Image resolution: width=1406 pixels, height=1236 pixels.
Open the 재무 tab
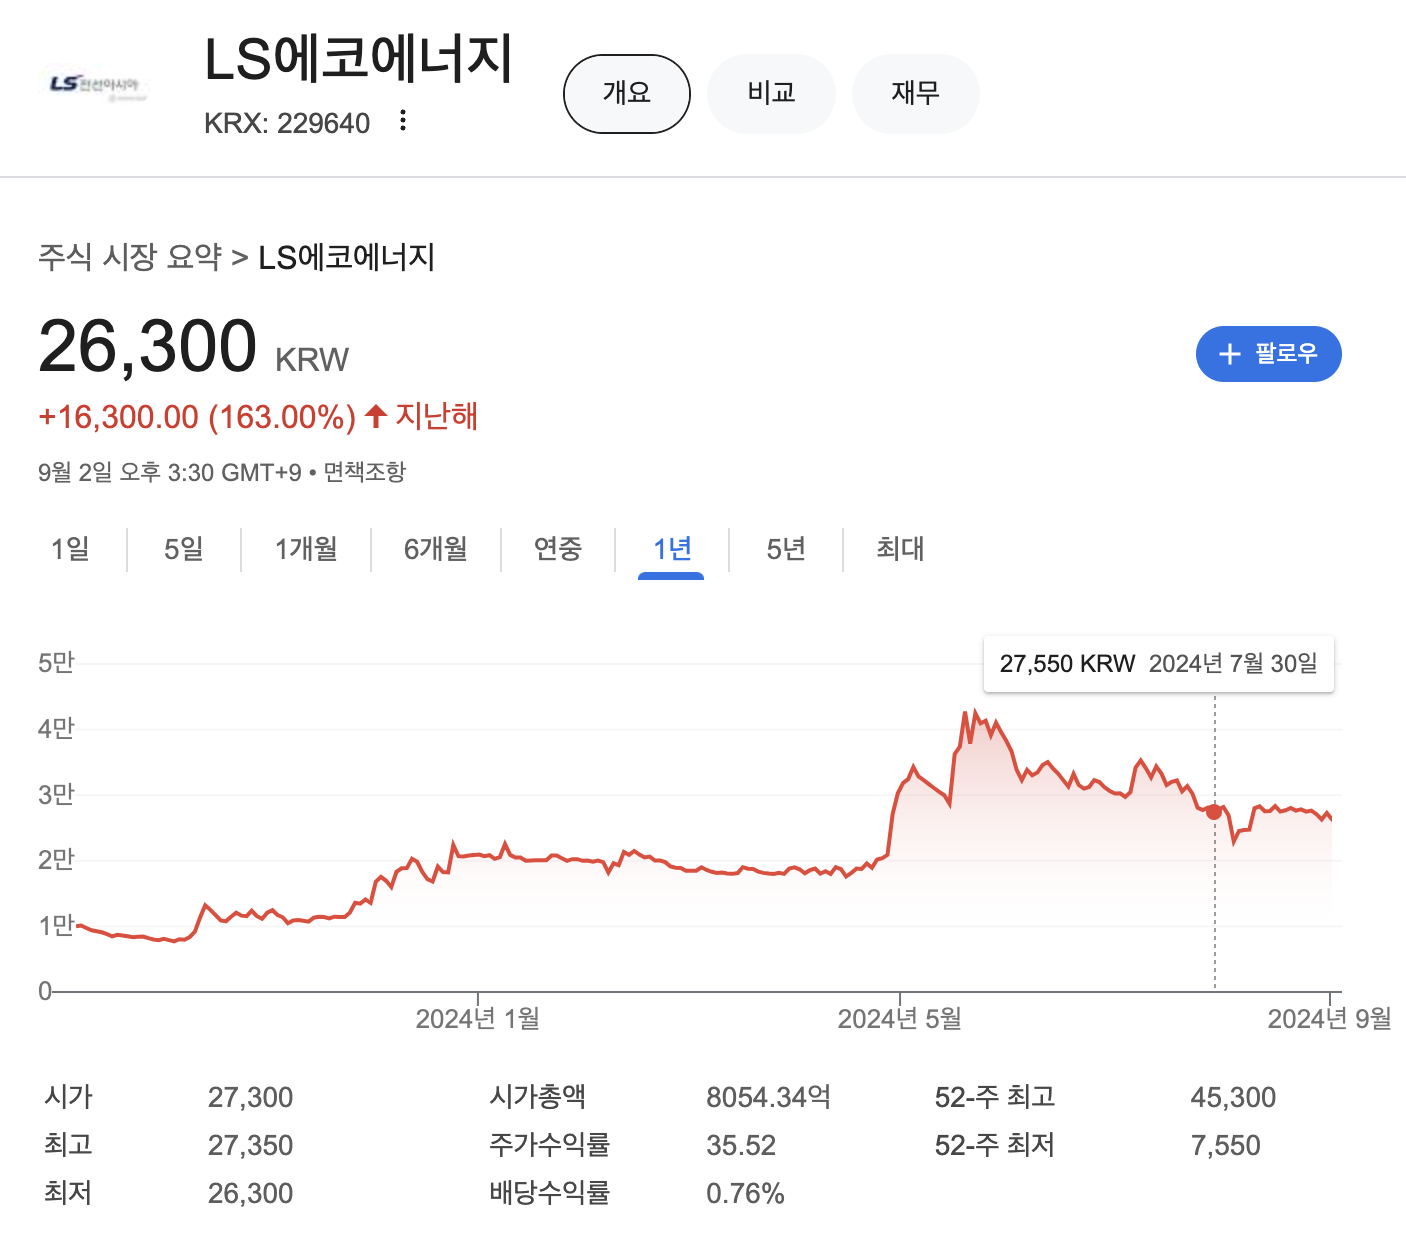coord(915,94)
